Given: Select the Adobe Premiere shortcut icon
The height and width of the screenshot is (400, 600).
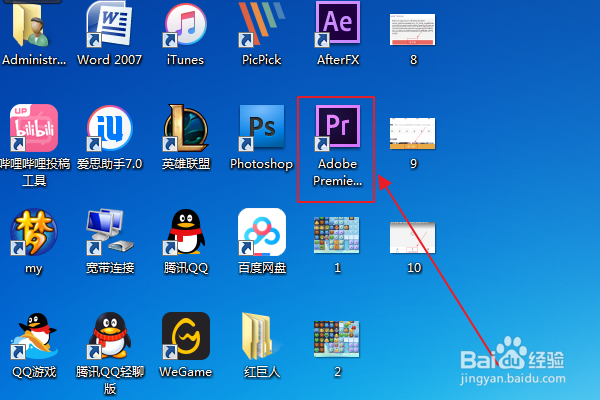Looking at the screenshot, I should pyautogui.click(x=338, y=128).
